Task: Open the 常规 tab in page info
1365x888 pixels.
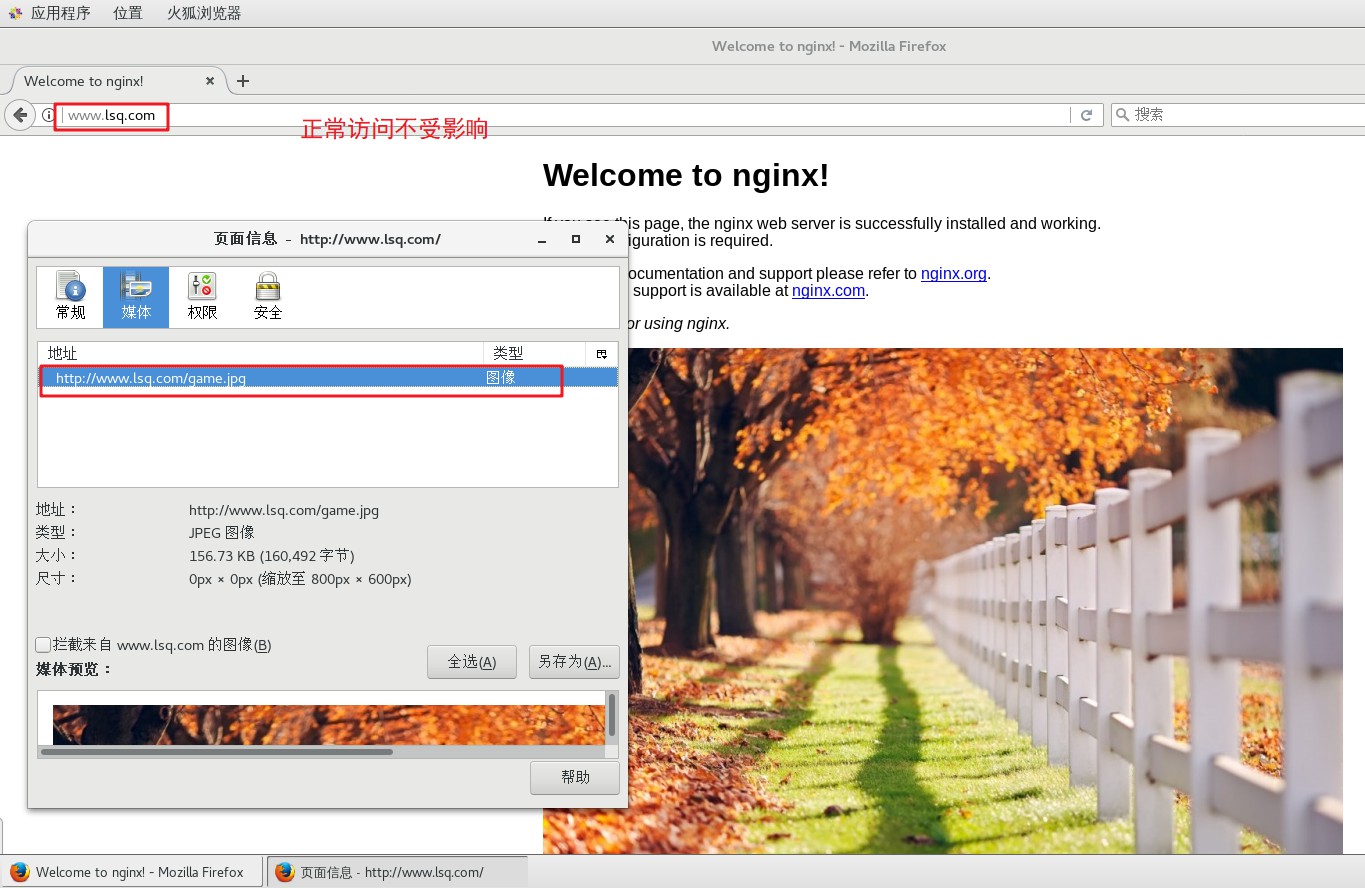Action: tap(70, 297)
